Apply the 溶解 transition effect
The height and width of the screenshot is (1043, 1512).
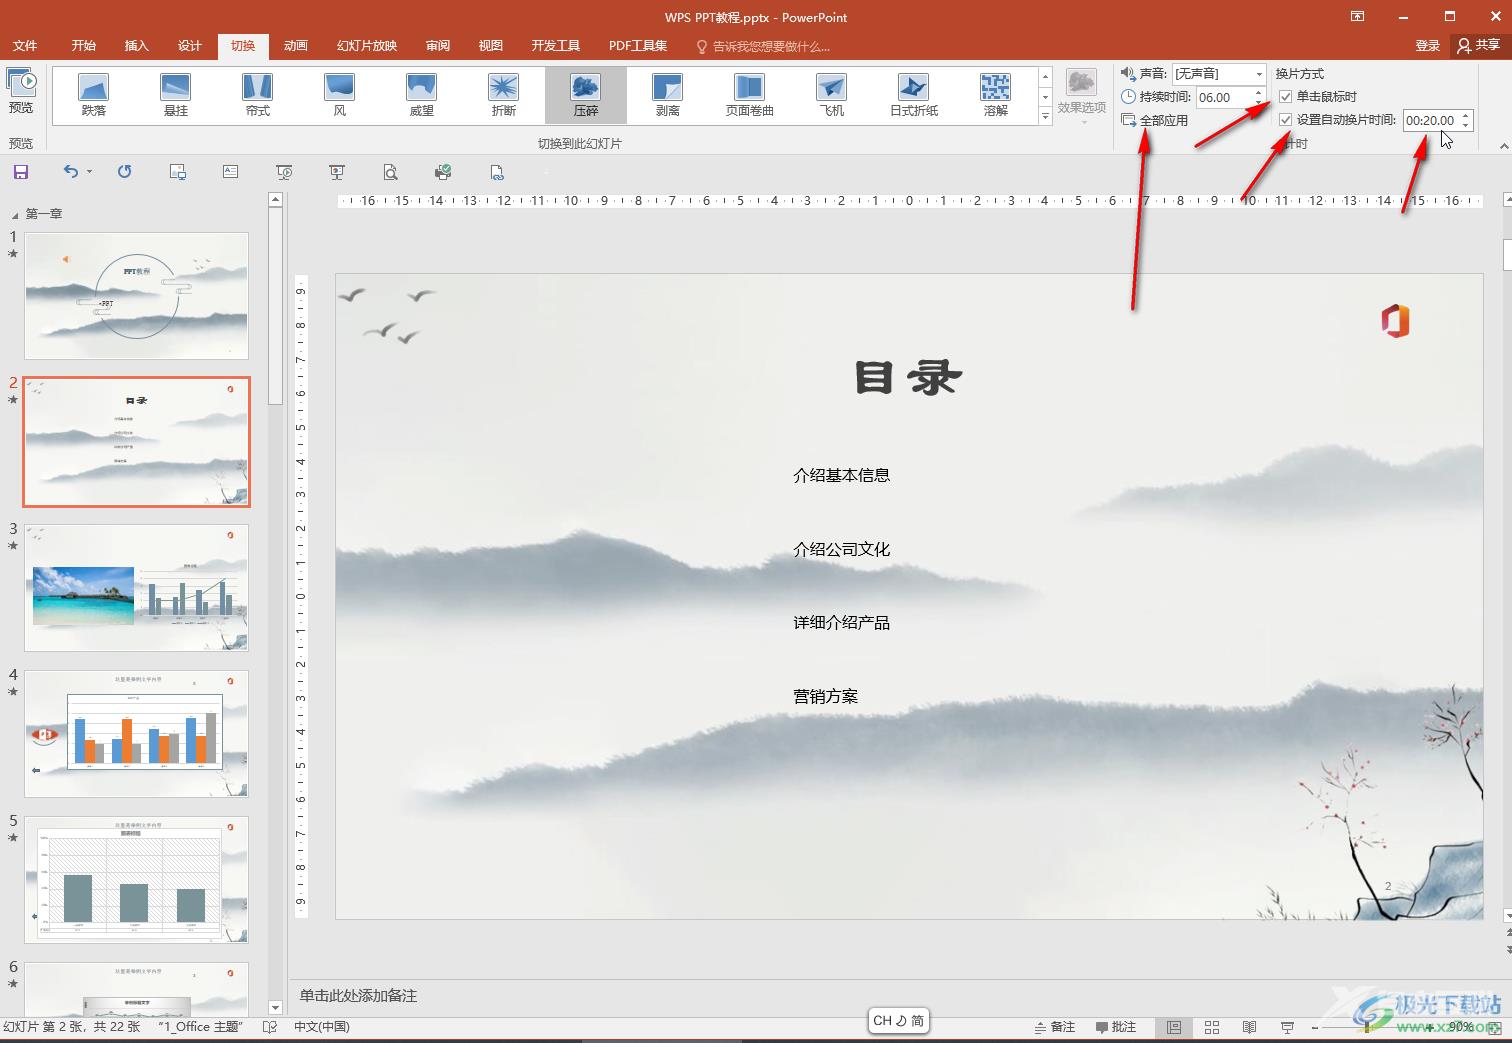pyautogui.click(x=996, y=95)
